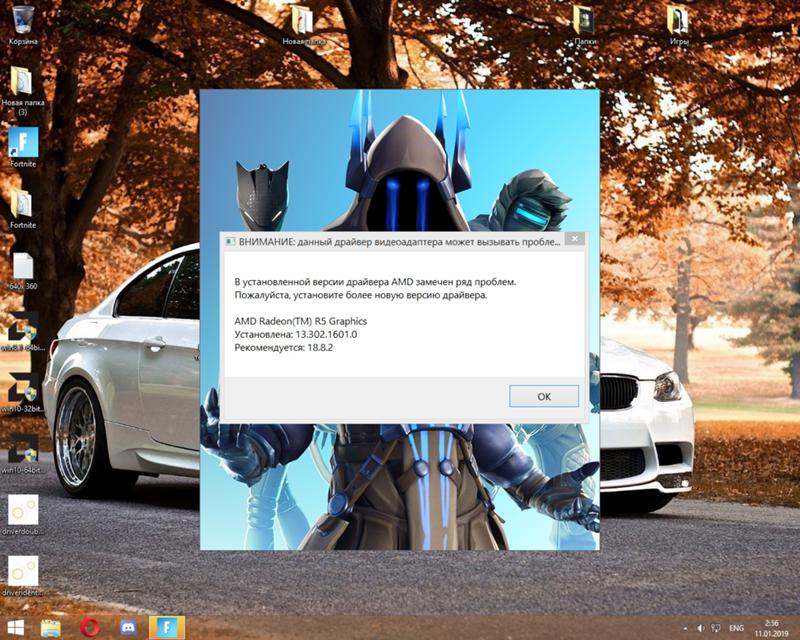Show hidden system tray icons
Screen dimensions: 800x640
point(685,628)
